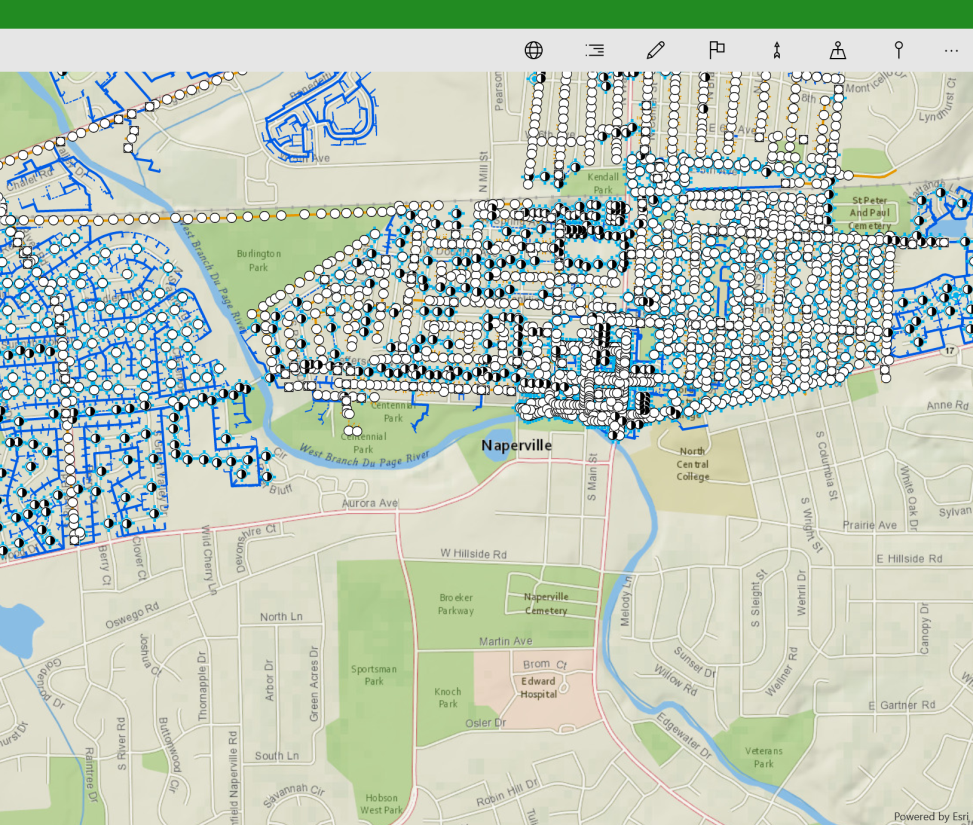The width and height of the screenshot is (973, 825).
Task: Click the Broeker Parkway label
Action: 456,604
